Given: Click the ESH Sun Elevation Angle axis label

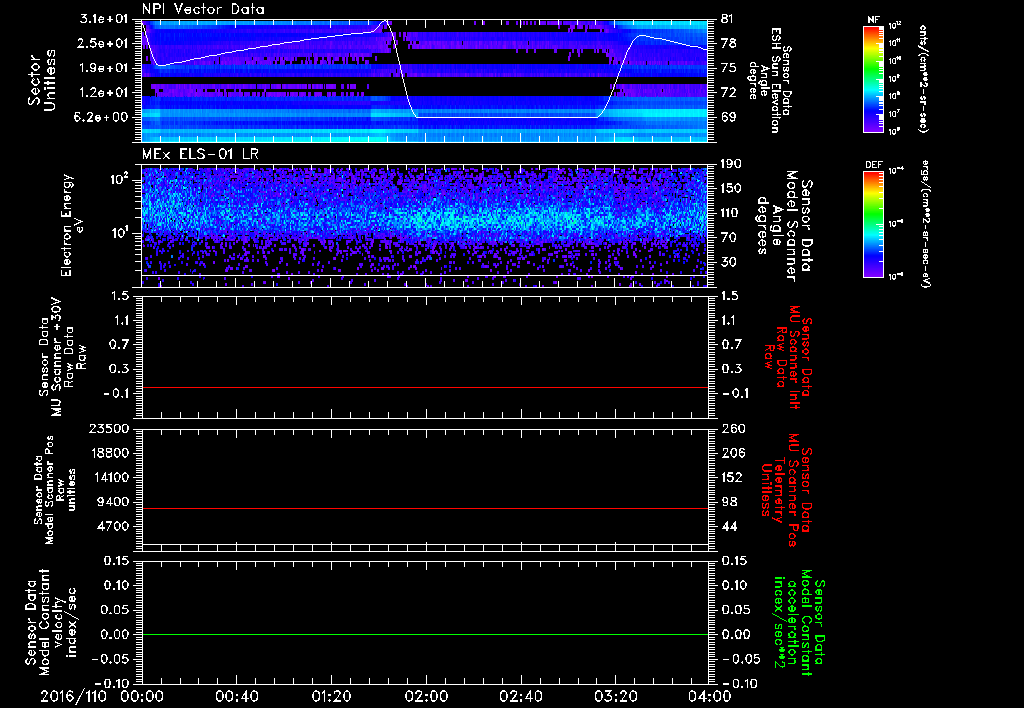Looking at the screenshot, I should click(770, 80).
